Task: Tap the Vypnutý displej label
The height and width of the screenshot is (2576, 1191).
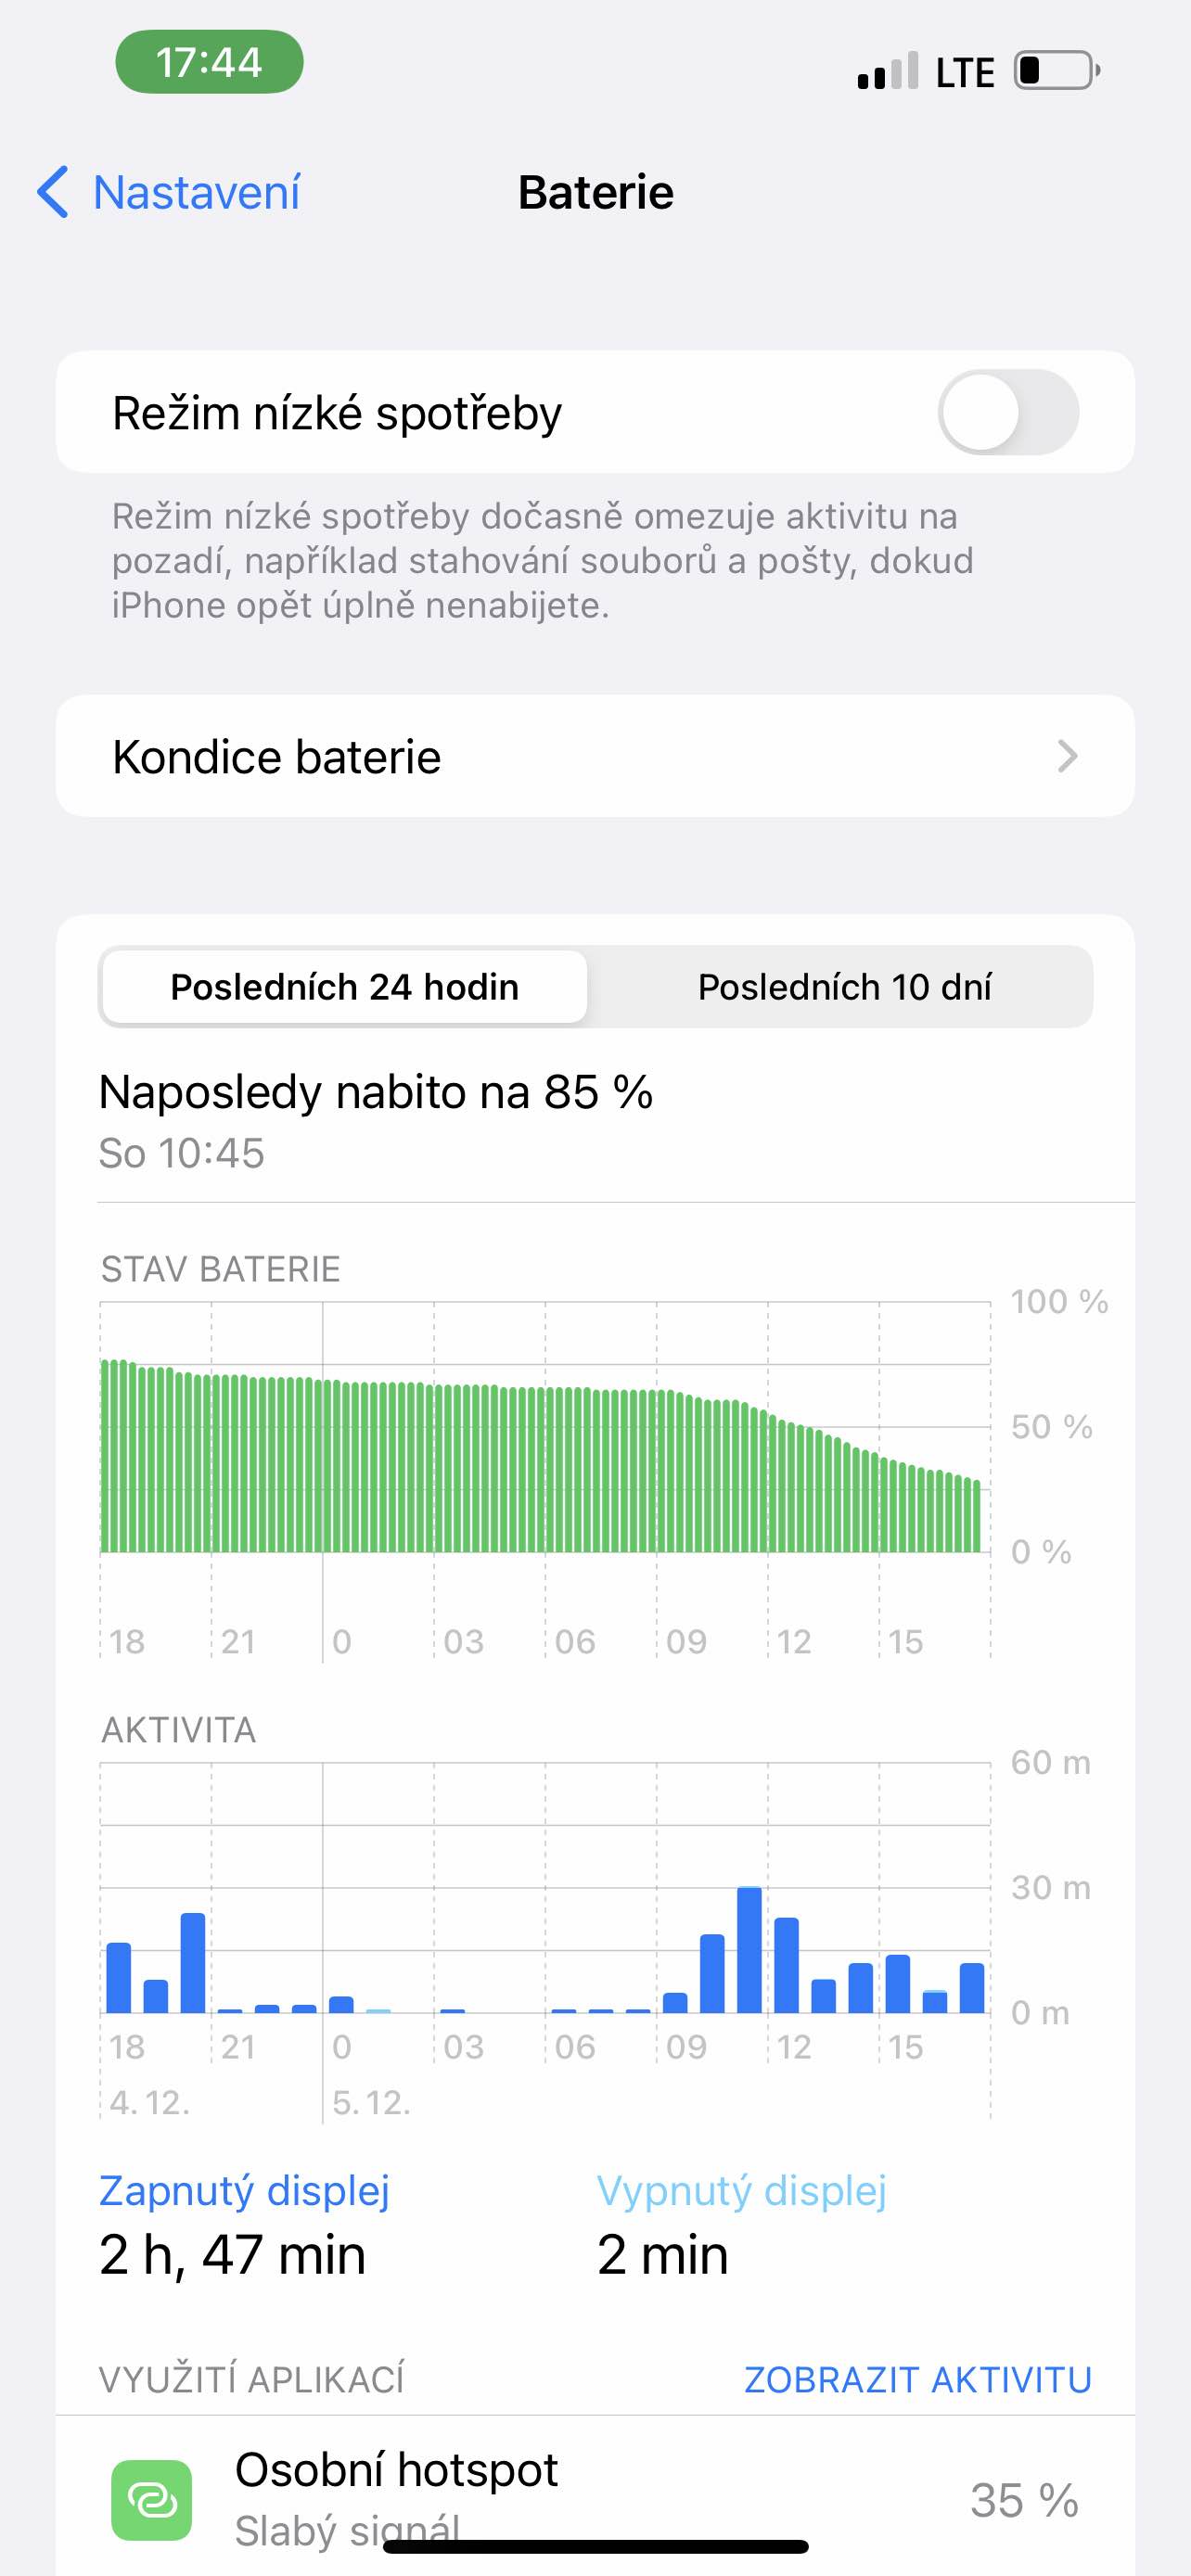Action: tap(741, 2190)
